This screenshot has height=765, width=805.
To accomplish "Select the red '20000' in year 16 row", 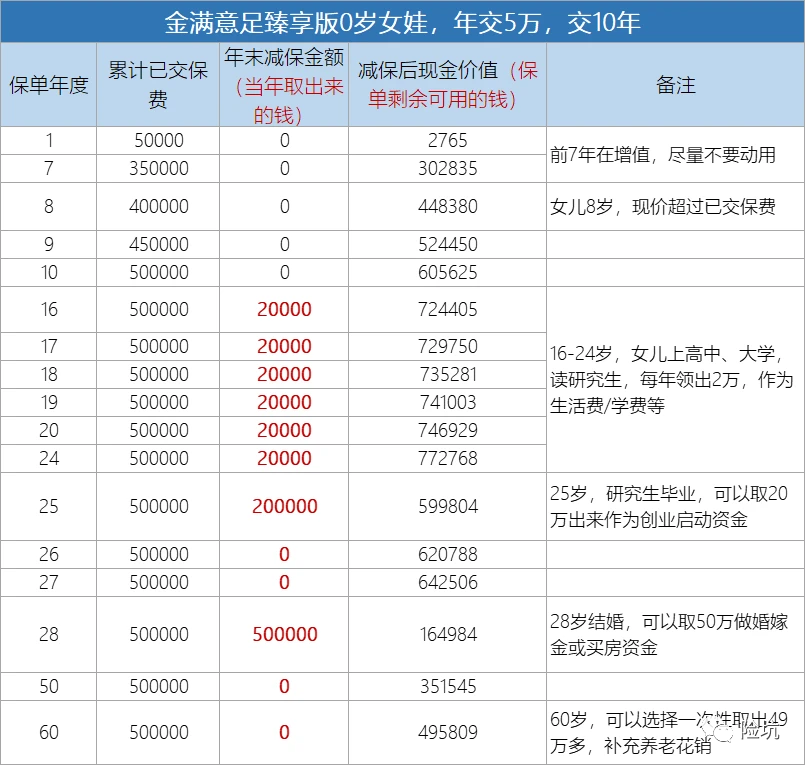I will [x=284, y=310].
